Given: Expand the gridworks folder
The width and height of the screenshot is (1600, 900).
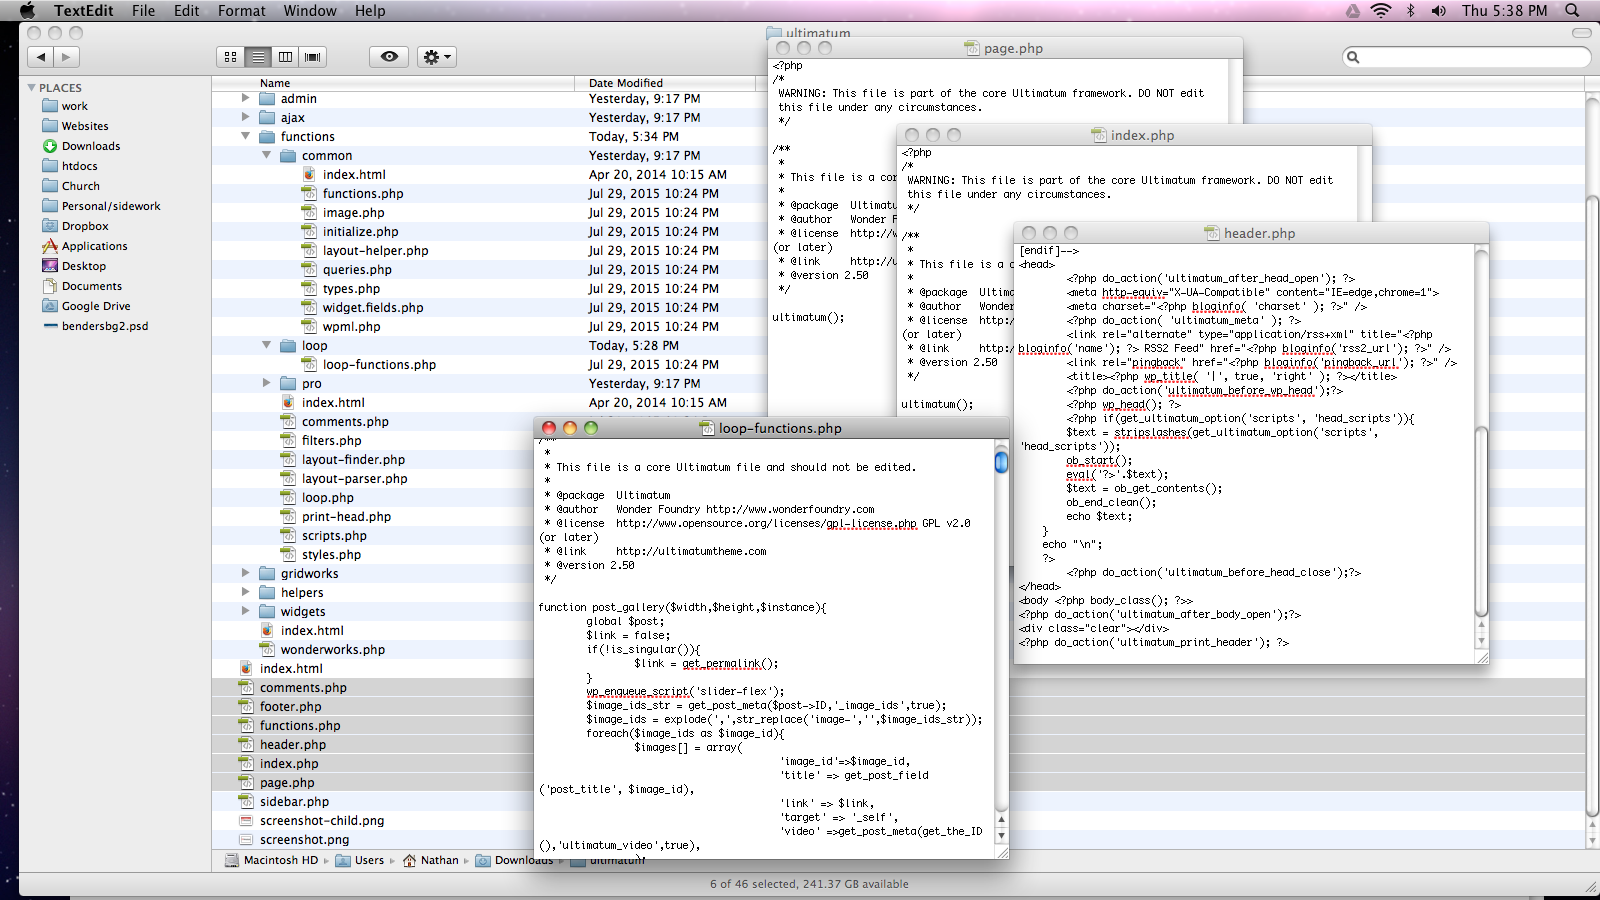Looking at the screenshot, I should click(245, 573).
